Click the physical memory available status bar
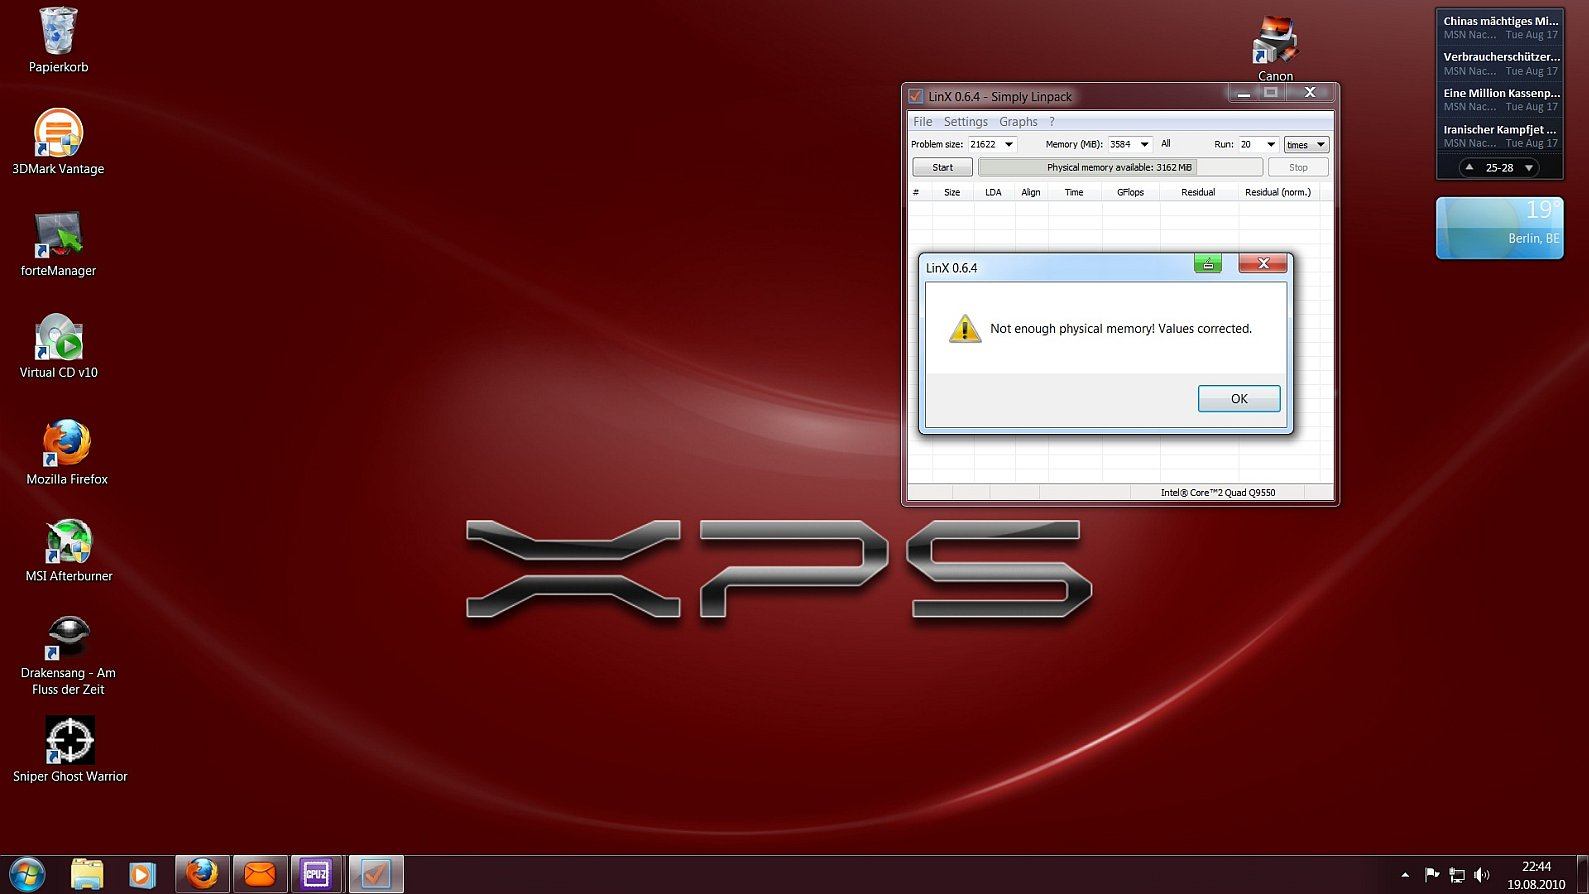Screen dimensions: 1589x894 [x=1120, y=167]
